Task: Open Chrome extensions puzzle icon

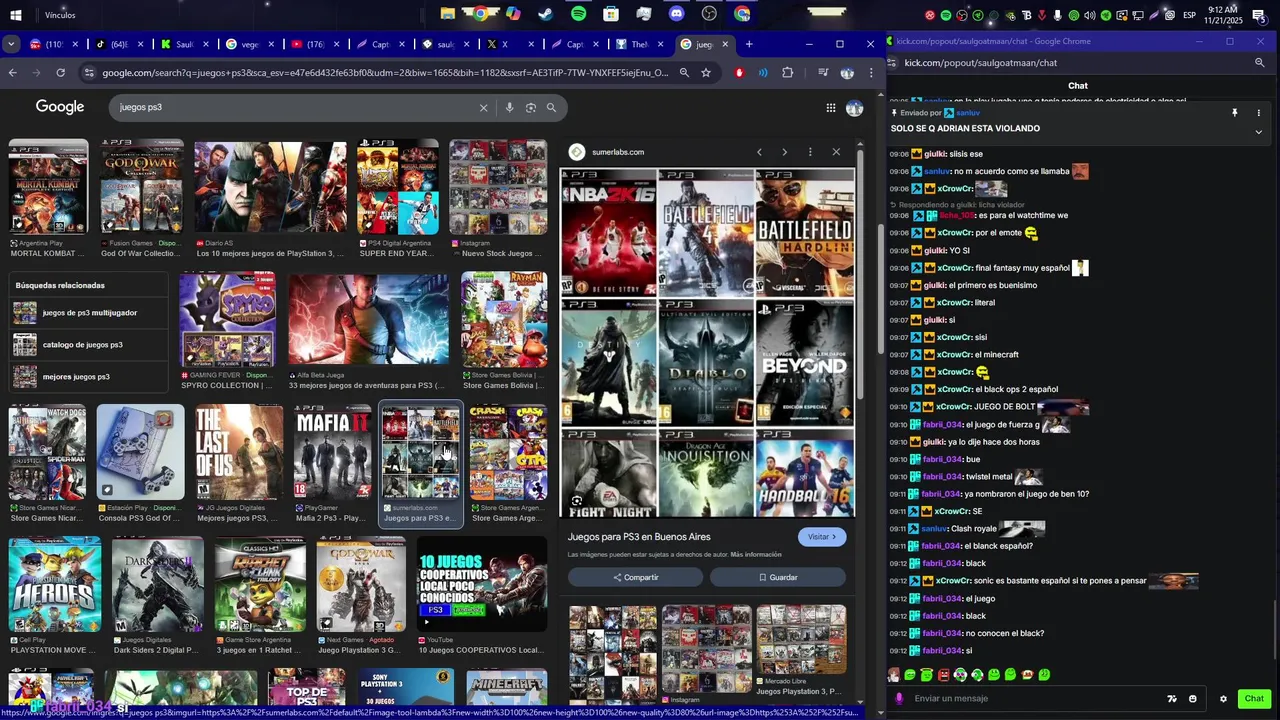Action: click(x=788, y=73)
